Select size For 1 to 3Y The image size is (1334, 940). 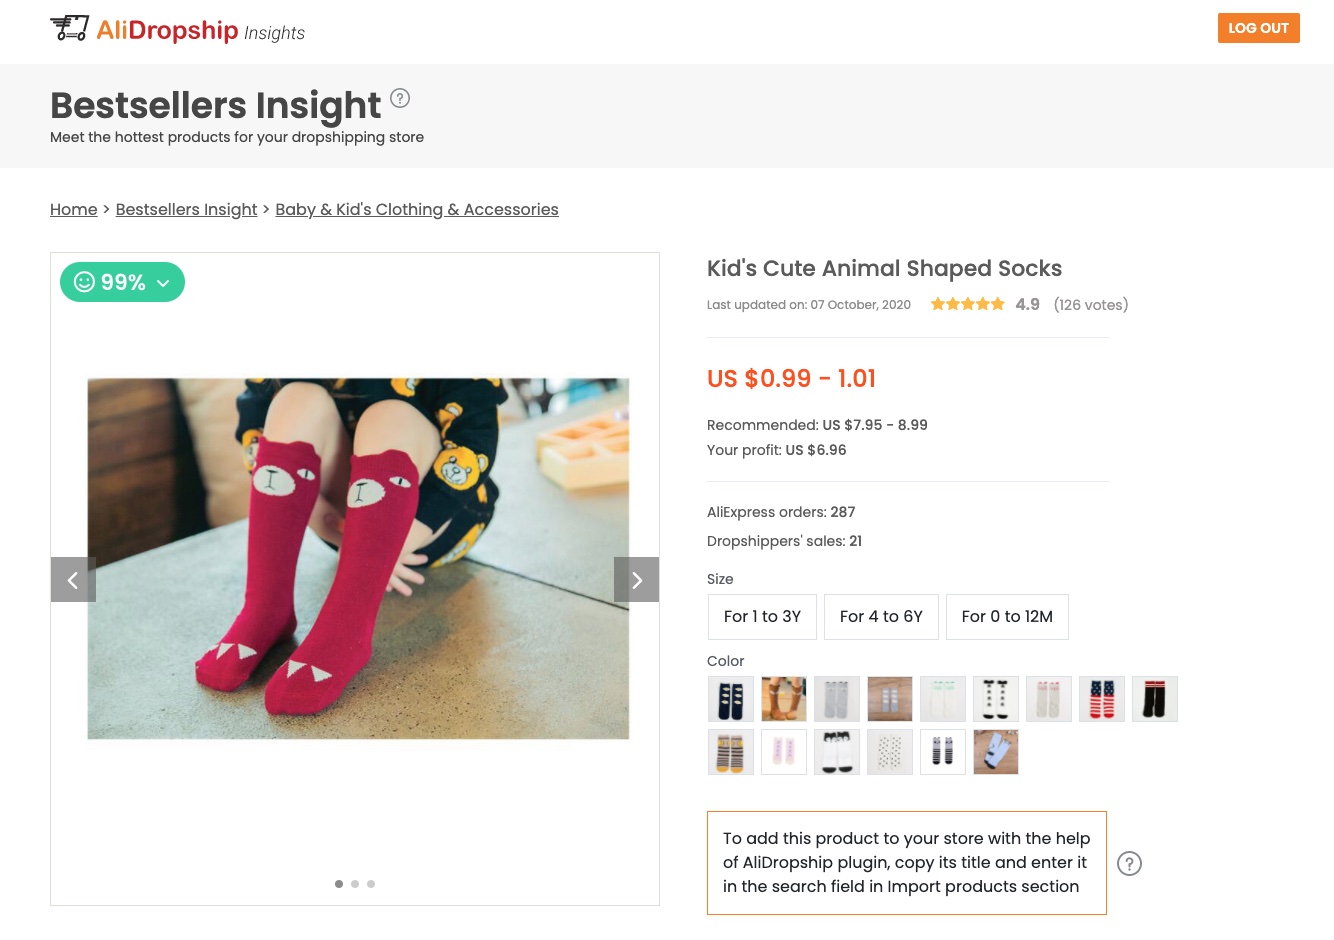click(x=762, y=617)
